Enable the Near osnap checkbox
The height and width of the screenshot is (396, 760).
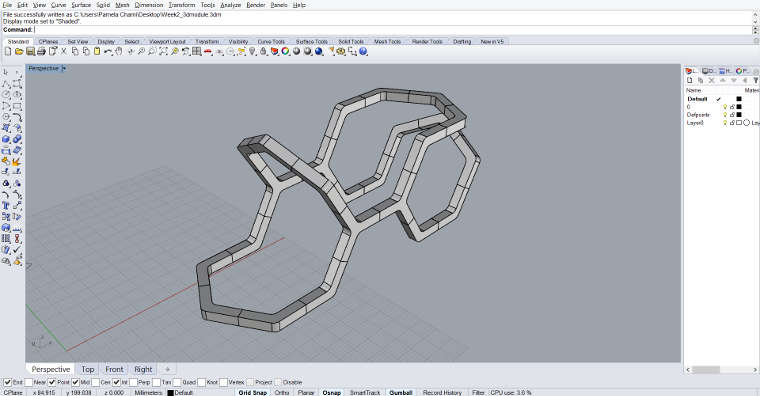point(28,382)
